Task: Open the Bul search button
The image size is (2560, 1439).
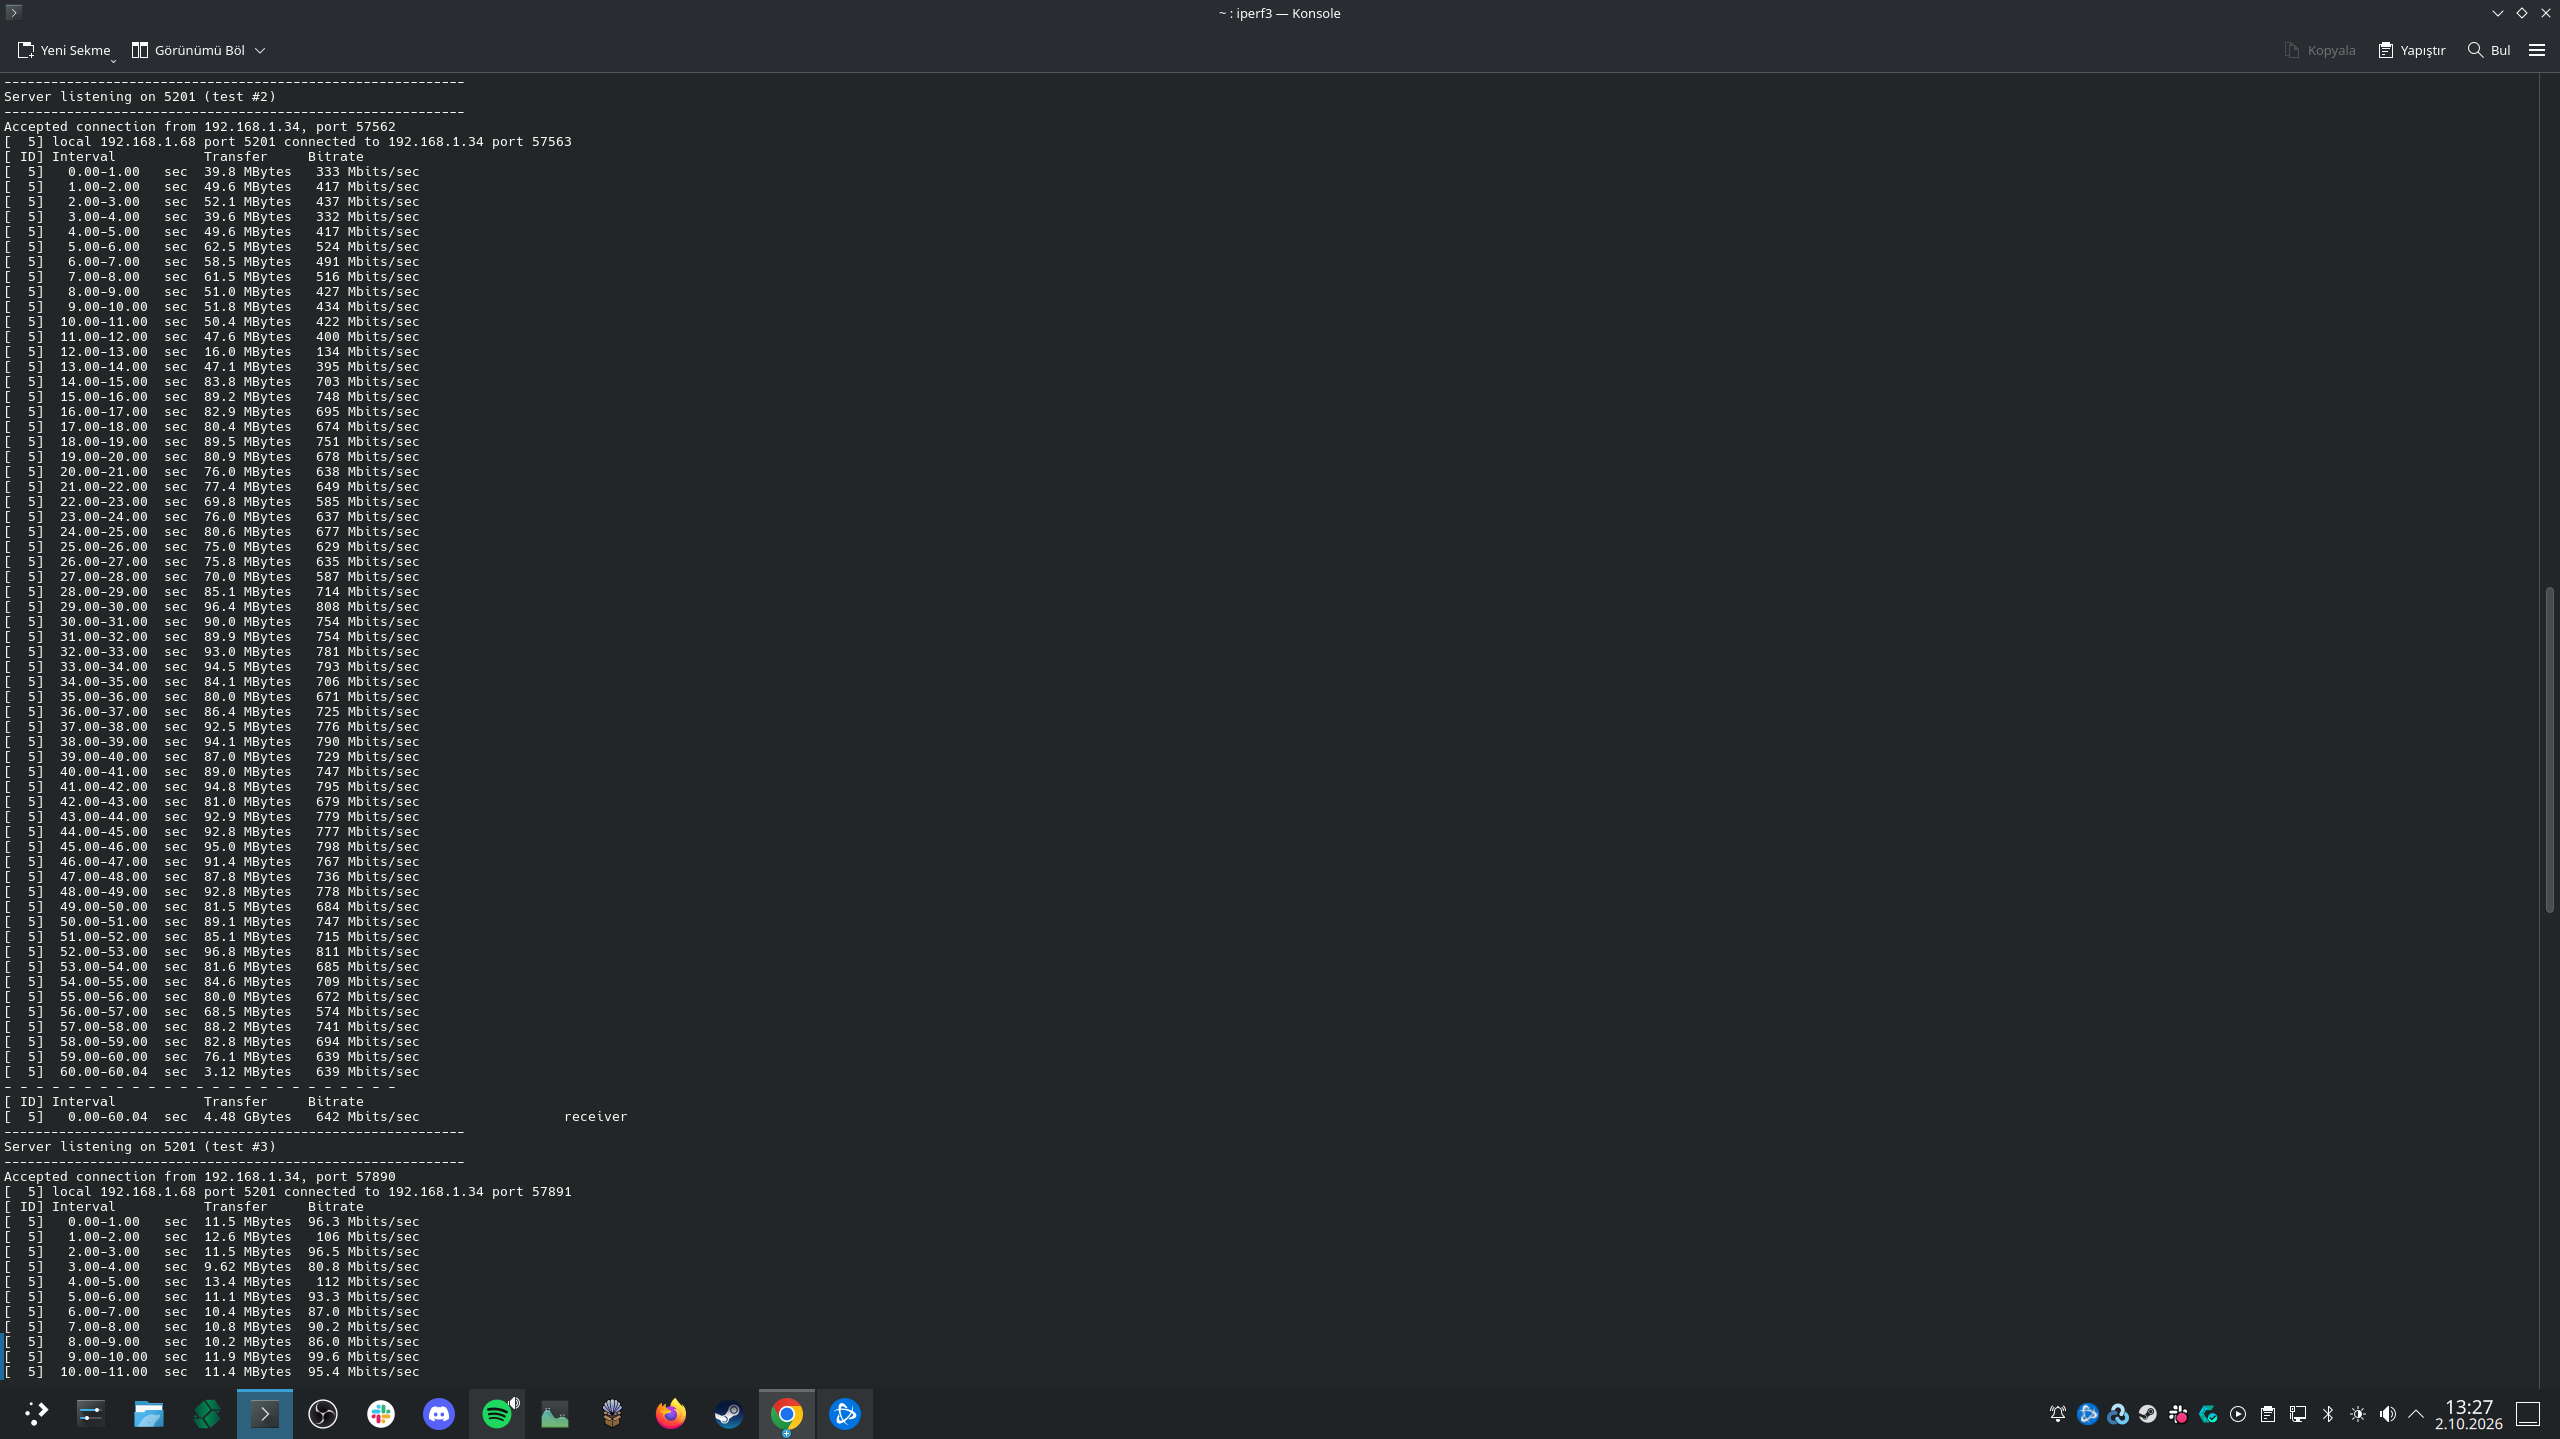Action: pos(2489,50)
